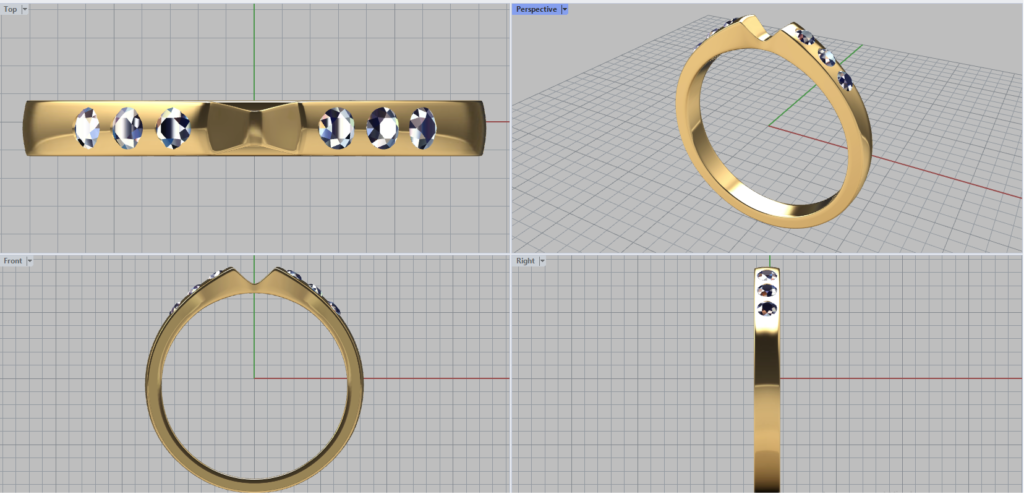Click the gold band in Right view
Image resolution: width=1024 pixels, height=494 pixels.
[767, 400]
